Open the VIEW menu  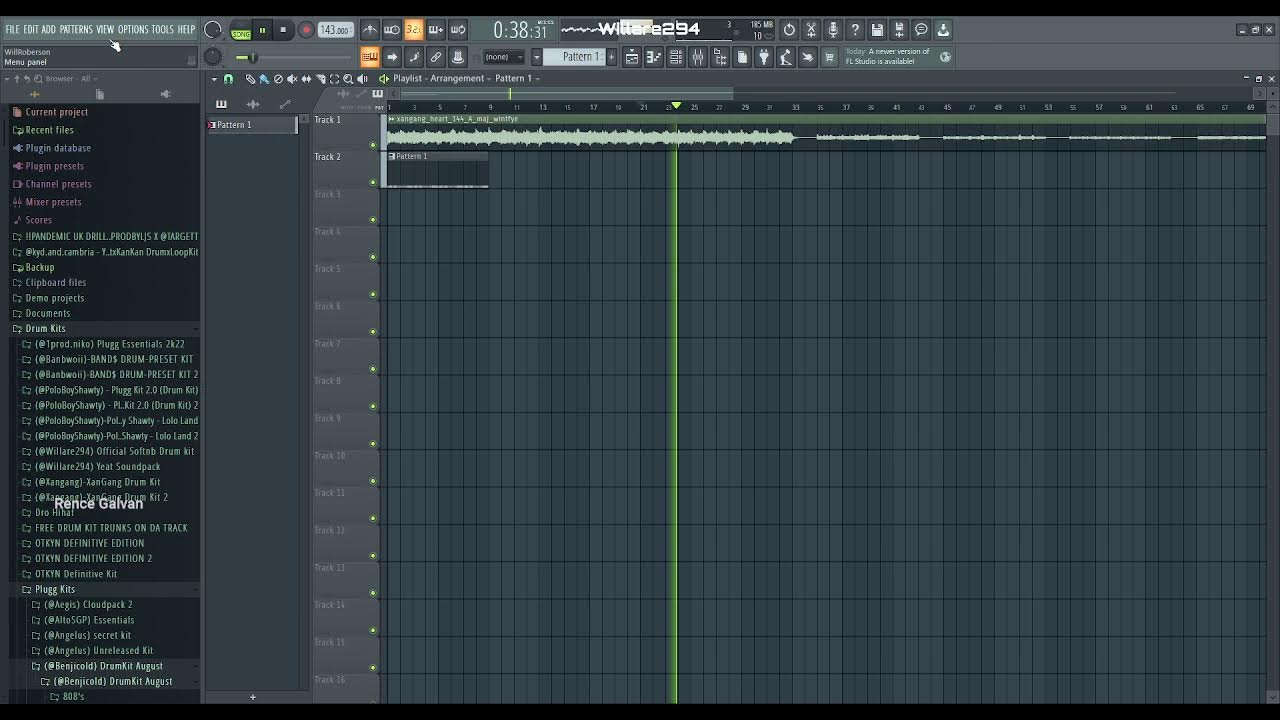105,30
